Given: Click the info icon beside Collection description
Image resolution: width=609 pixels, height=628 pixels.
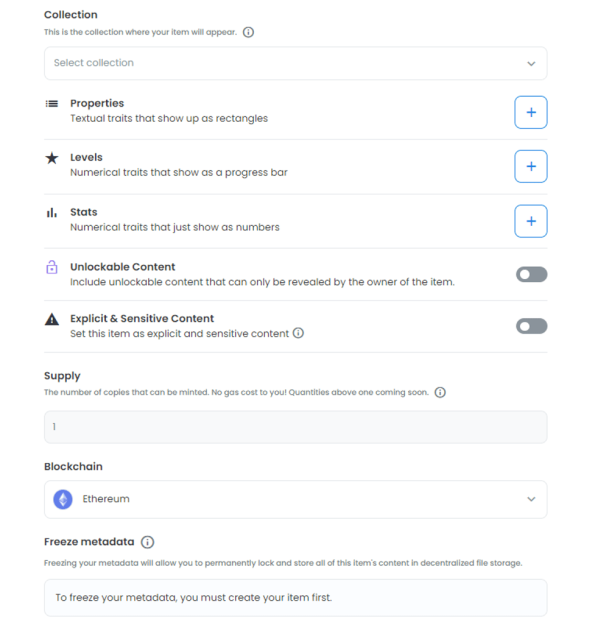Looking at the screenshot, I should click(x=248, y=32).
